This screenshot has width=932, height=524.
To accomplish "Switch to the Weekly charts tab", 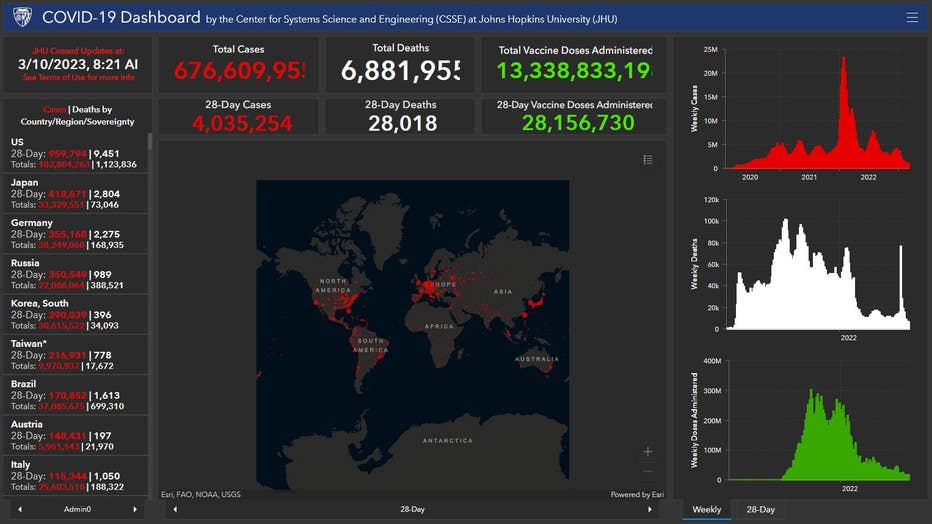I will 707,510.
